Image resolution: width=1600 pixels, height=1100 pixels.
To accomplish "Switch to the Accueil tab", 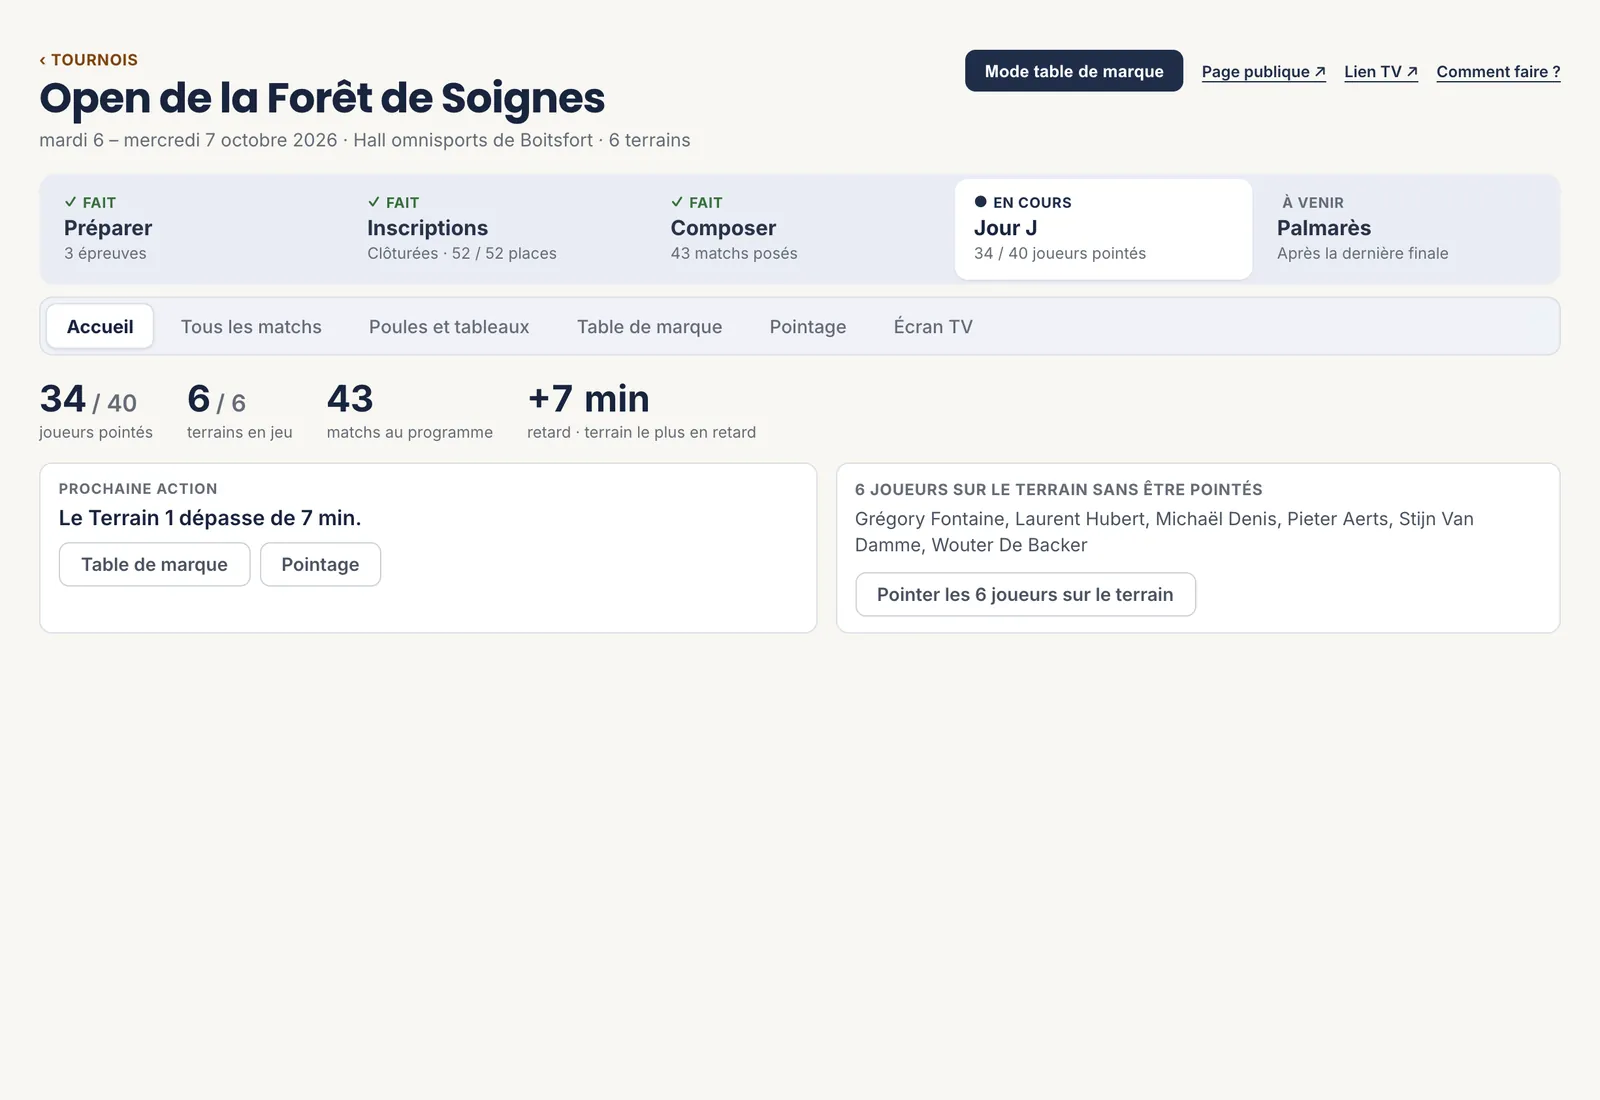I will point(100,327).
